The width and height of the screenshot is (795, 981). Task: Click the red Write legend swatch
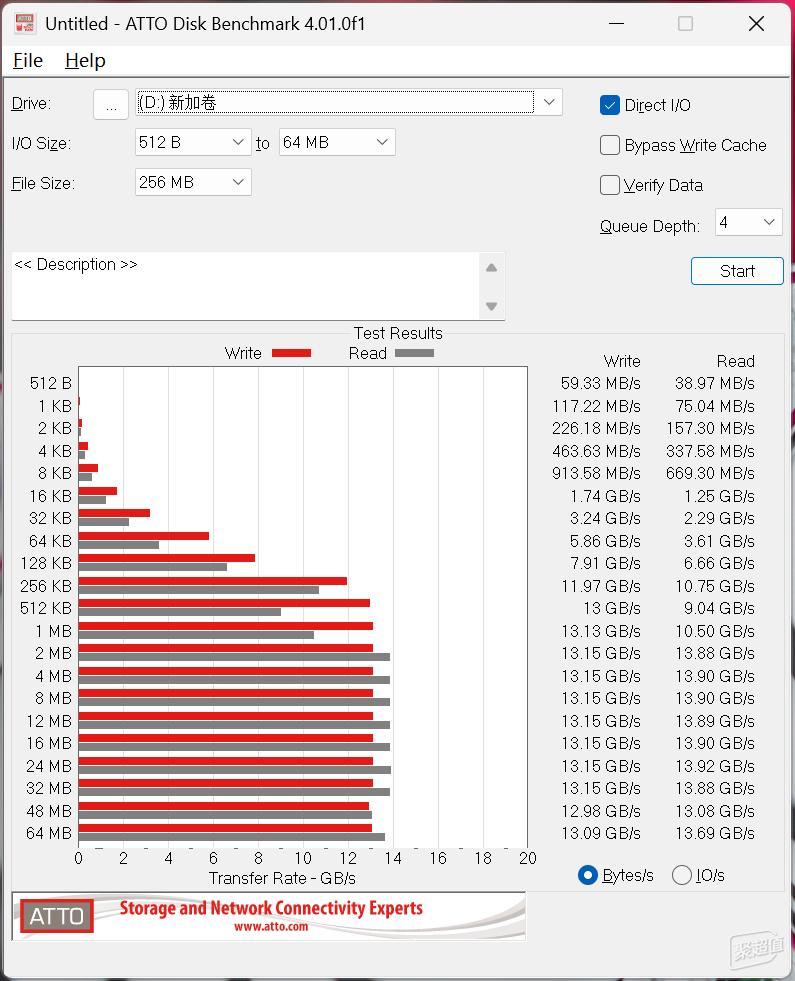[291, 353]
